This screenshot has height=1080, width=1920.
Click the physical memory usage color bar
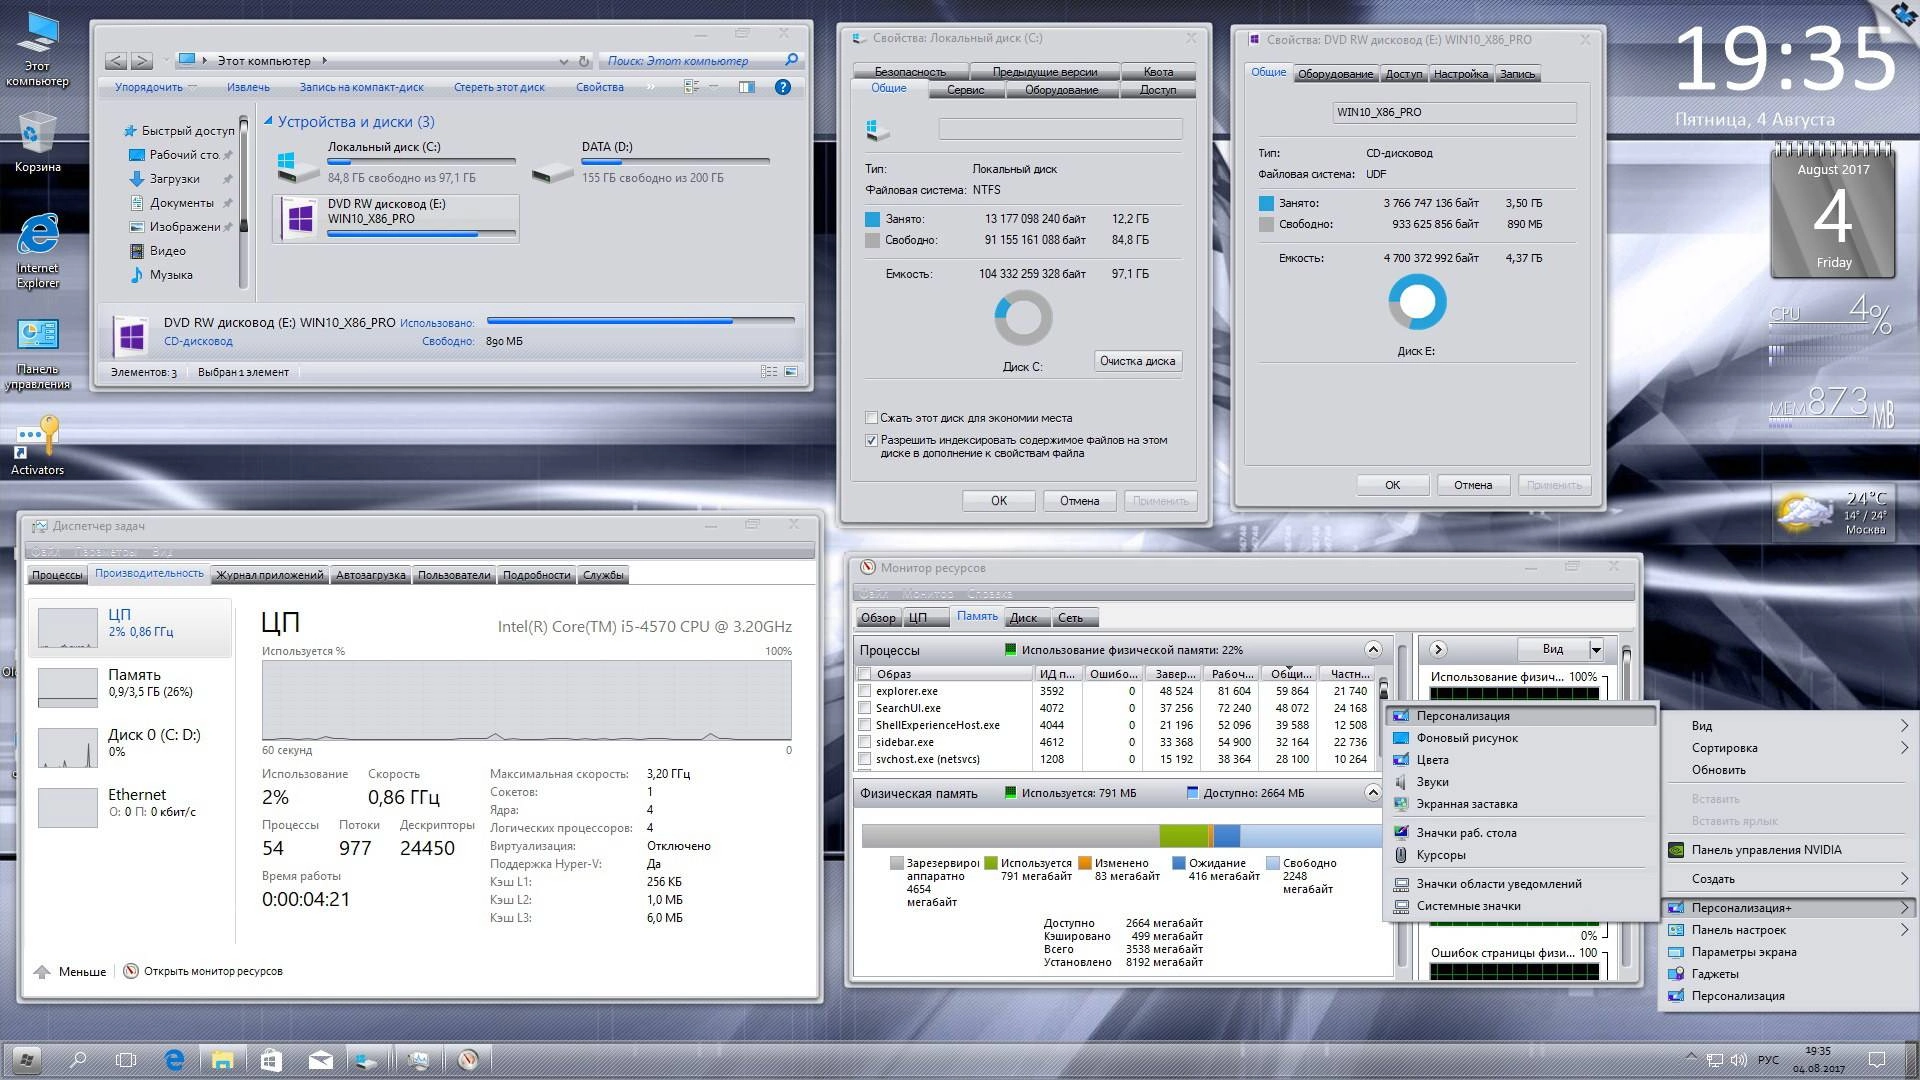click(1120, 836)
